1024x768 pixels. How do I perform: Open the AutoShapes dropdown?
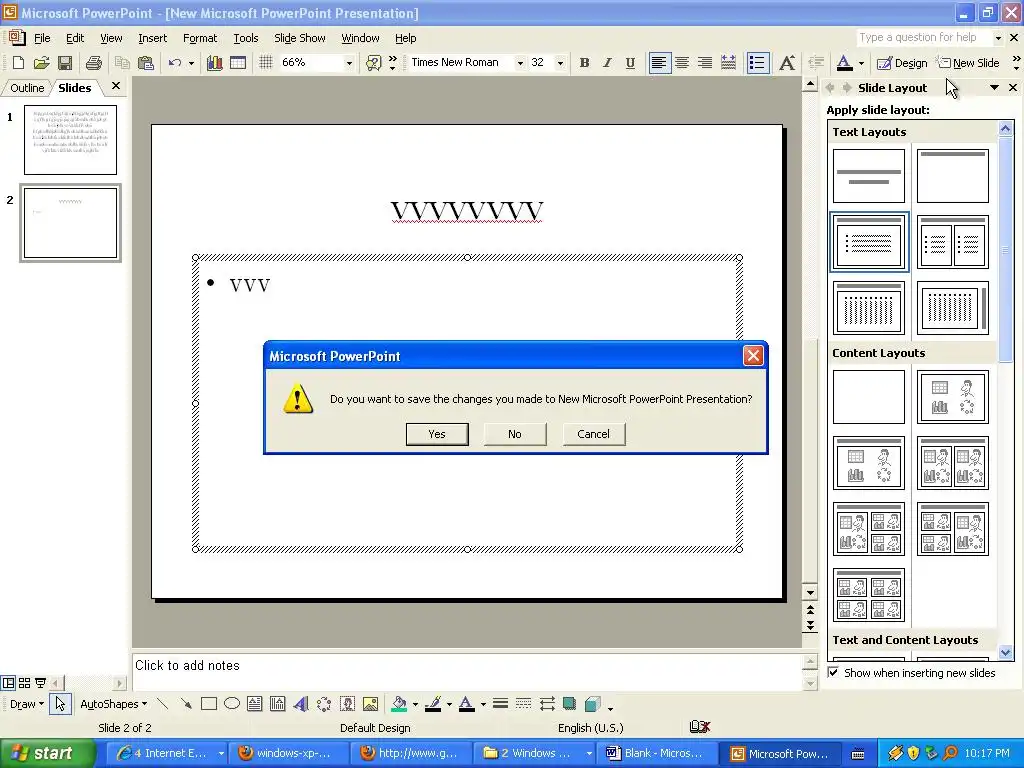(113, 704)
